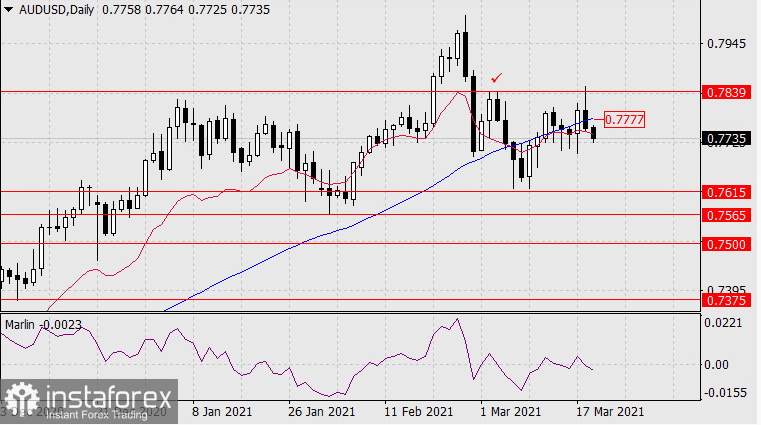Select the 0.7565 level label
The width and height of the screenshot is (761, 425).
[x=727, y=215]
